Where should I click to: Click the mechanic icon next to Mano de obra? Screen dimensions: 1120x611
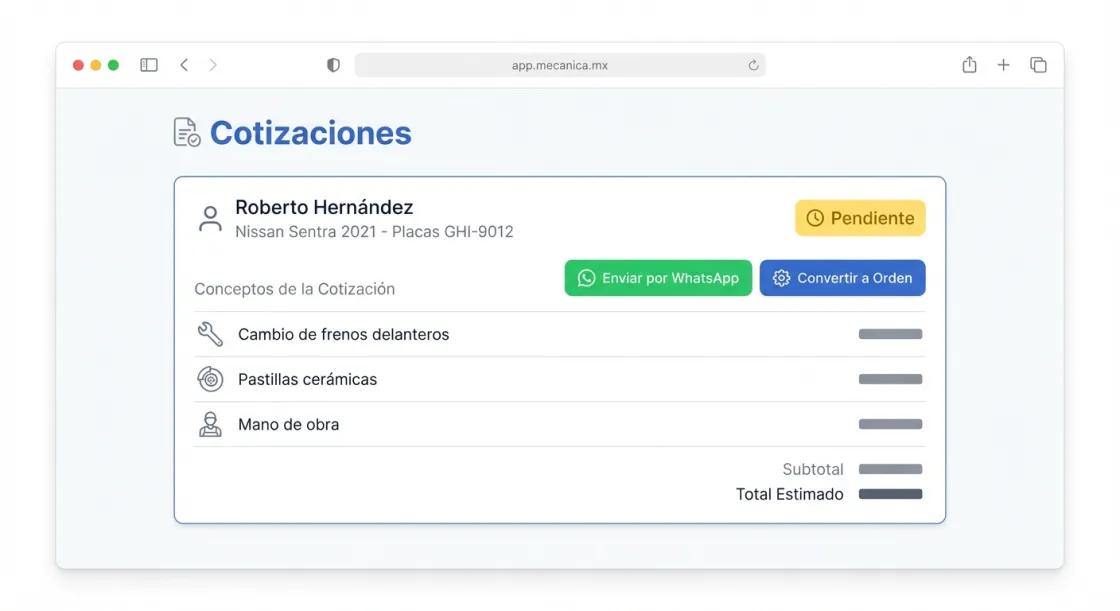(x=209, y=423)
